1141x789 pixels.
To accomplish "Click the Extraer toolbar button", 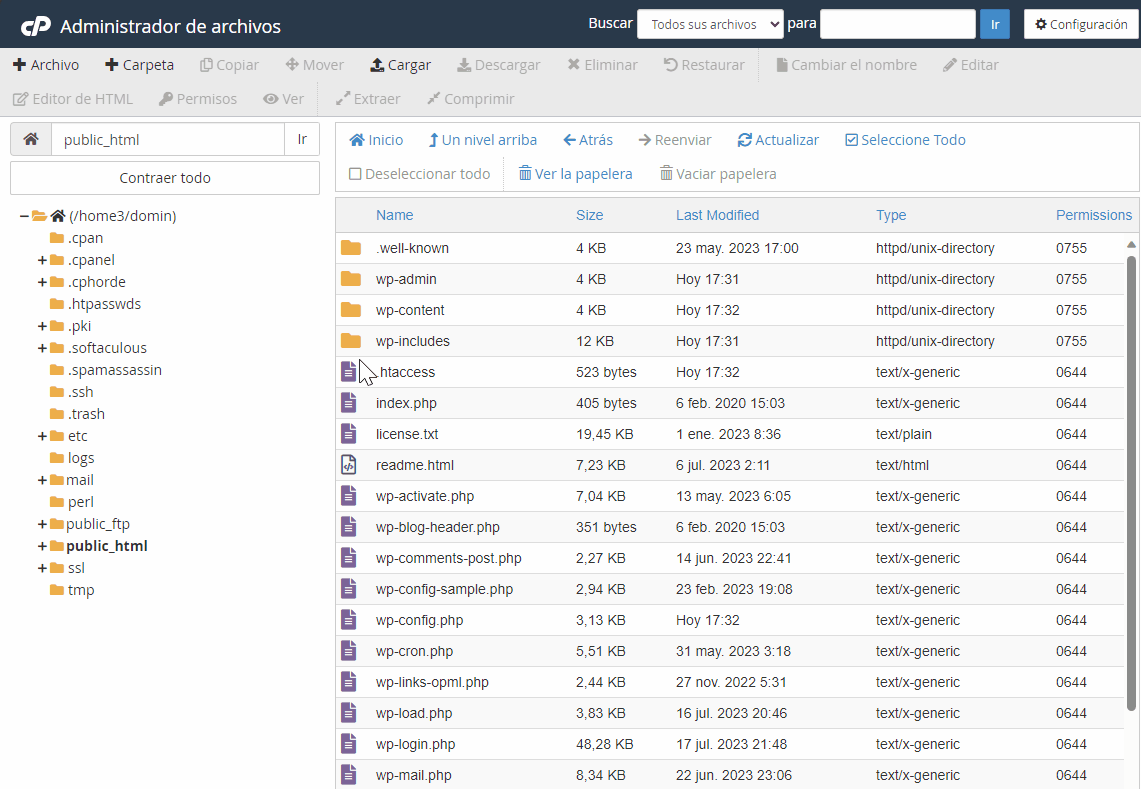I will (x=367, y=99).
